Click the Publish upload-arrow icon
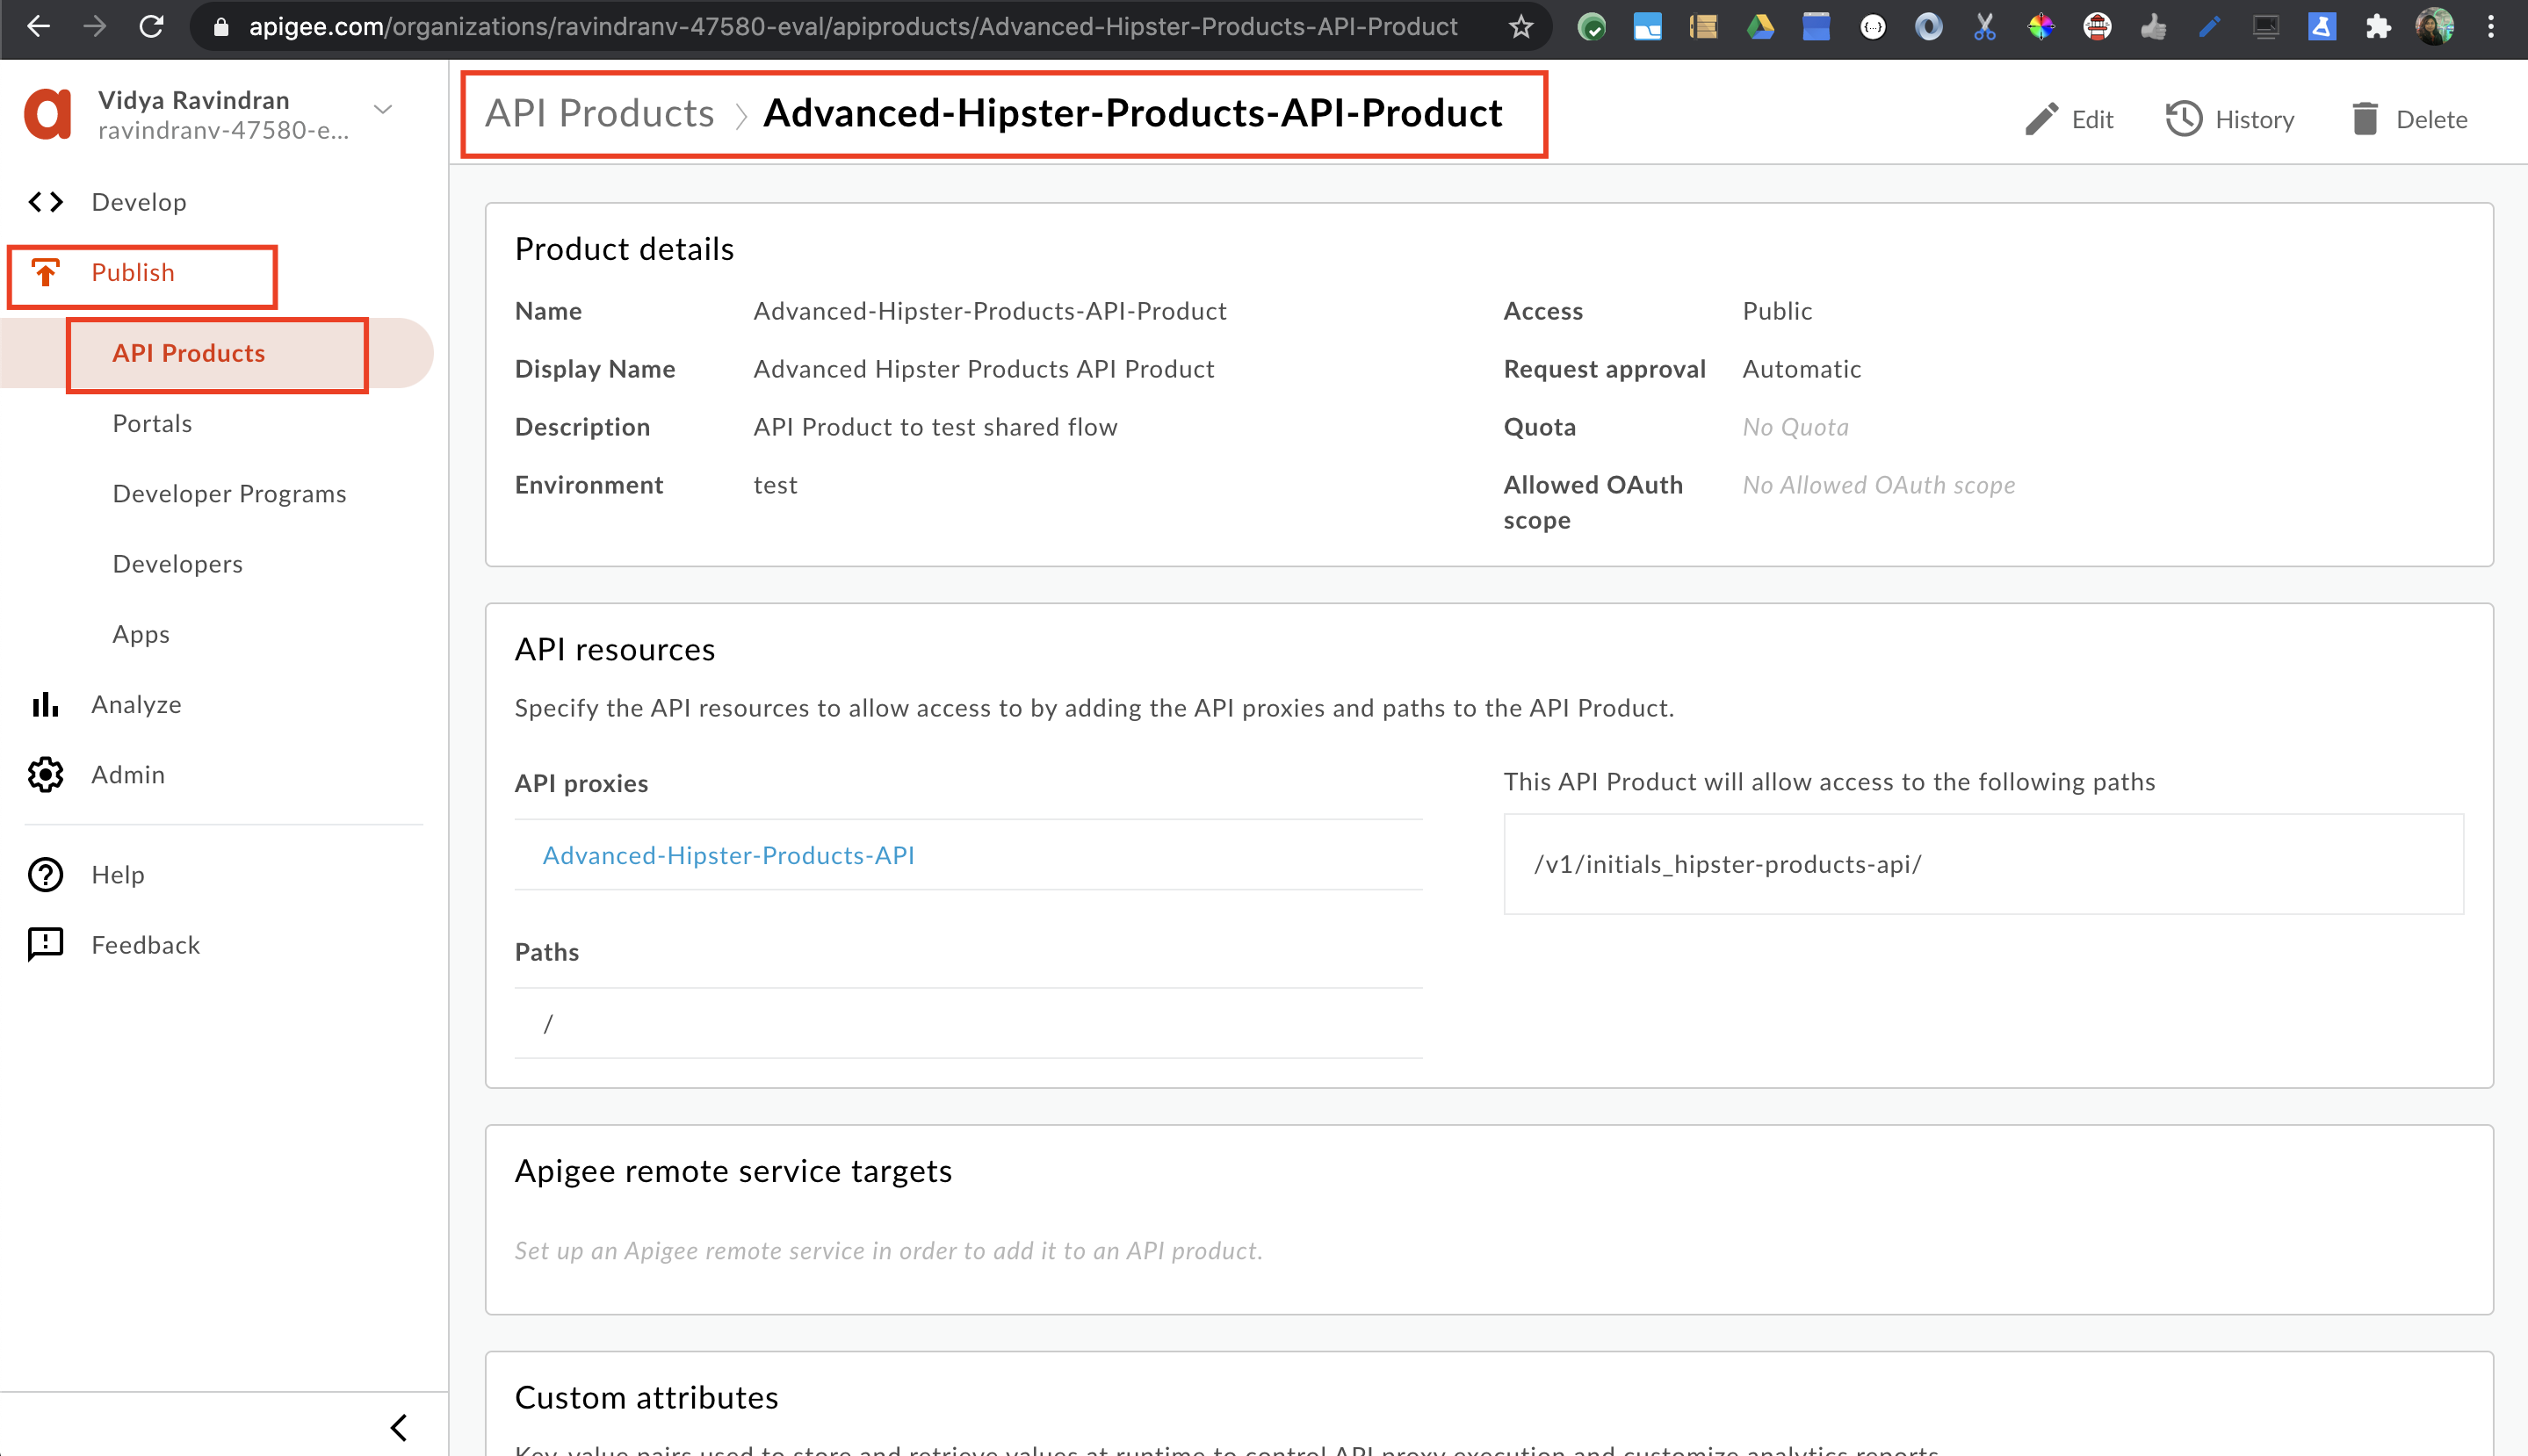The image size is (2528, 1456). pos(46,272)
